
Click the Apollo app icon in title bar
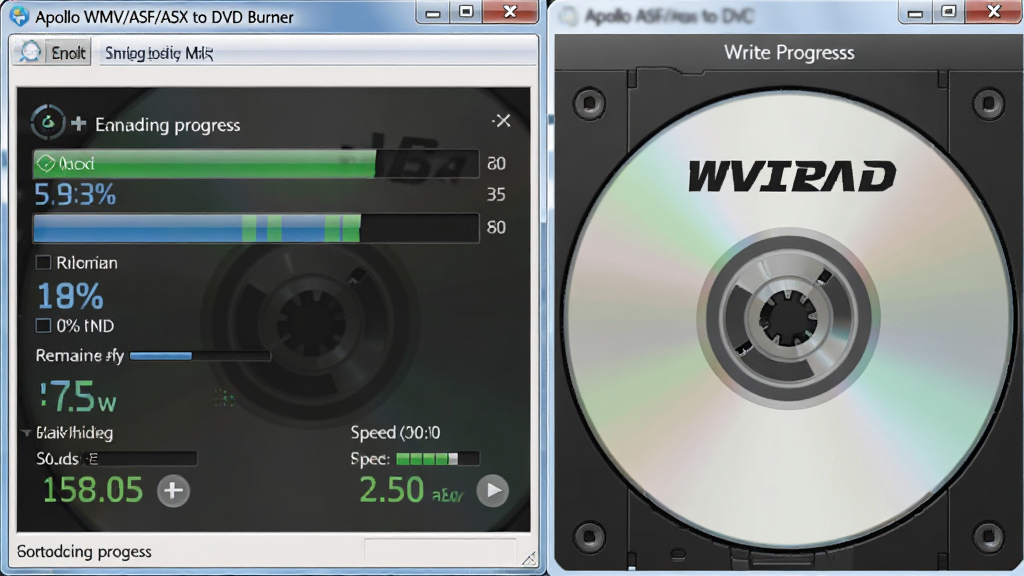[19, 16]
